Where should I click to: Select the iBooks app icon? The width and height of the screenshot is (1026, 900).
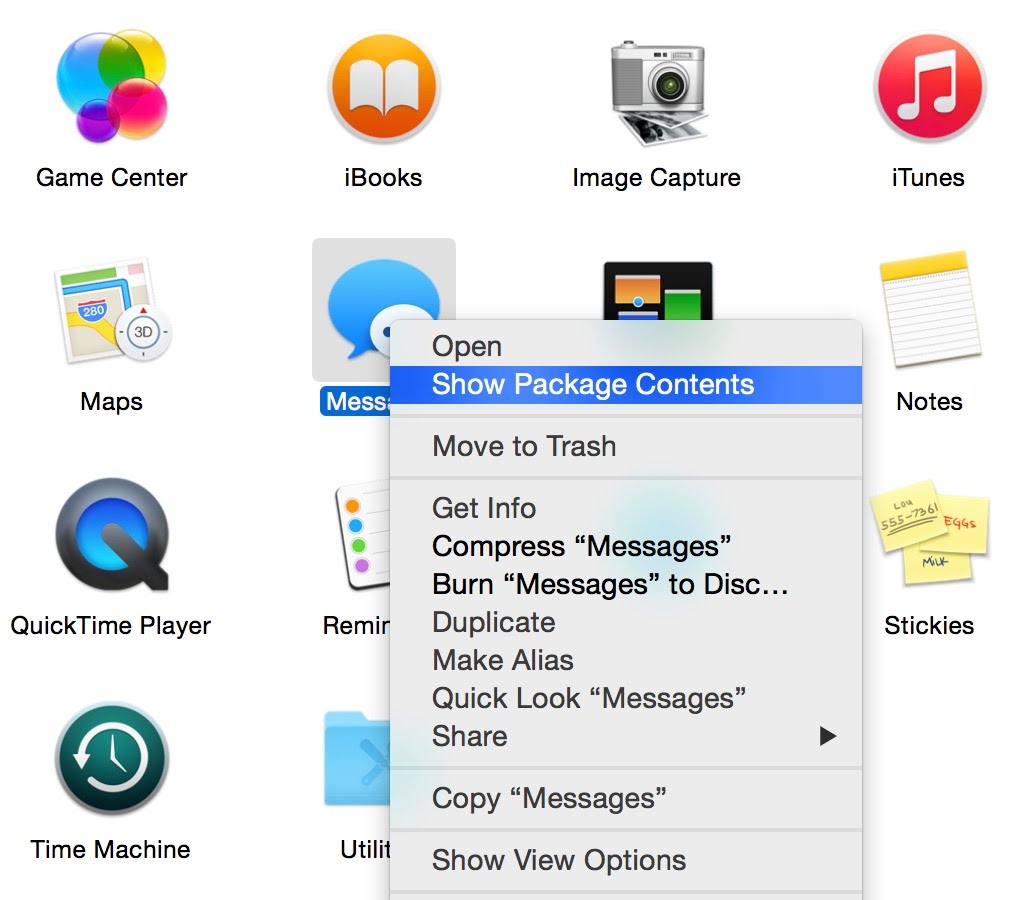pos(383,88)
